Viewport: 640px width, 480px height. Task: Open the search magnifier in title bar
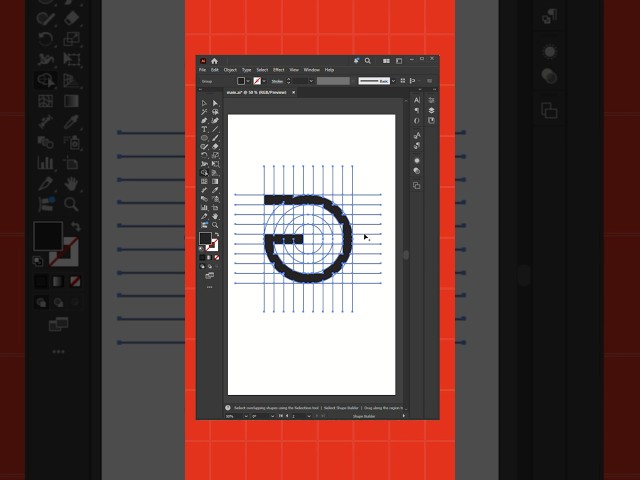coord(368,61)
